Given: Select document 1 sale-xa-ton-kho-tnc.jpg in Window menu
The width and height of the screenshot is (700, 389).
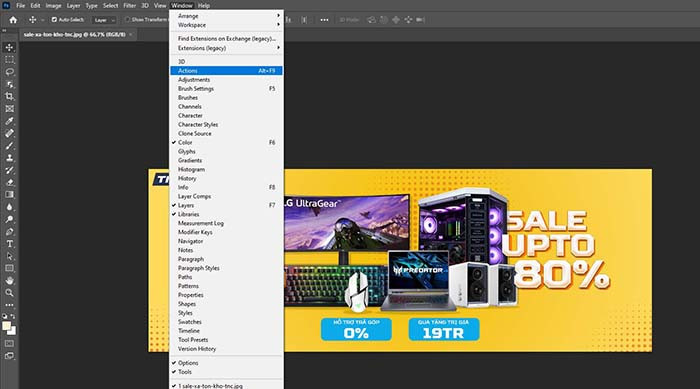Looking at the screenshot, I should tap(226, 385).
